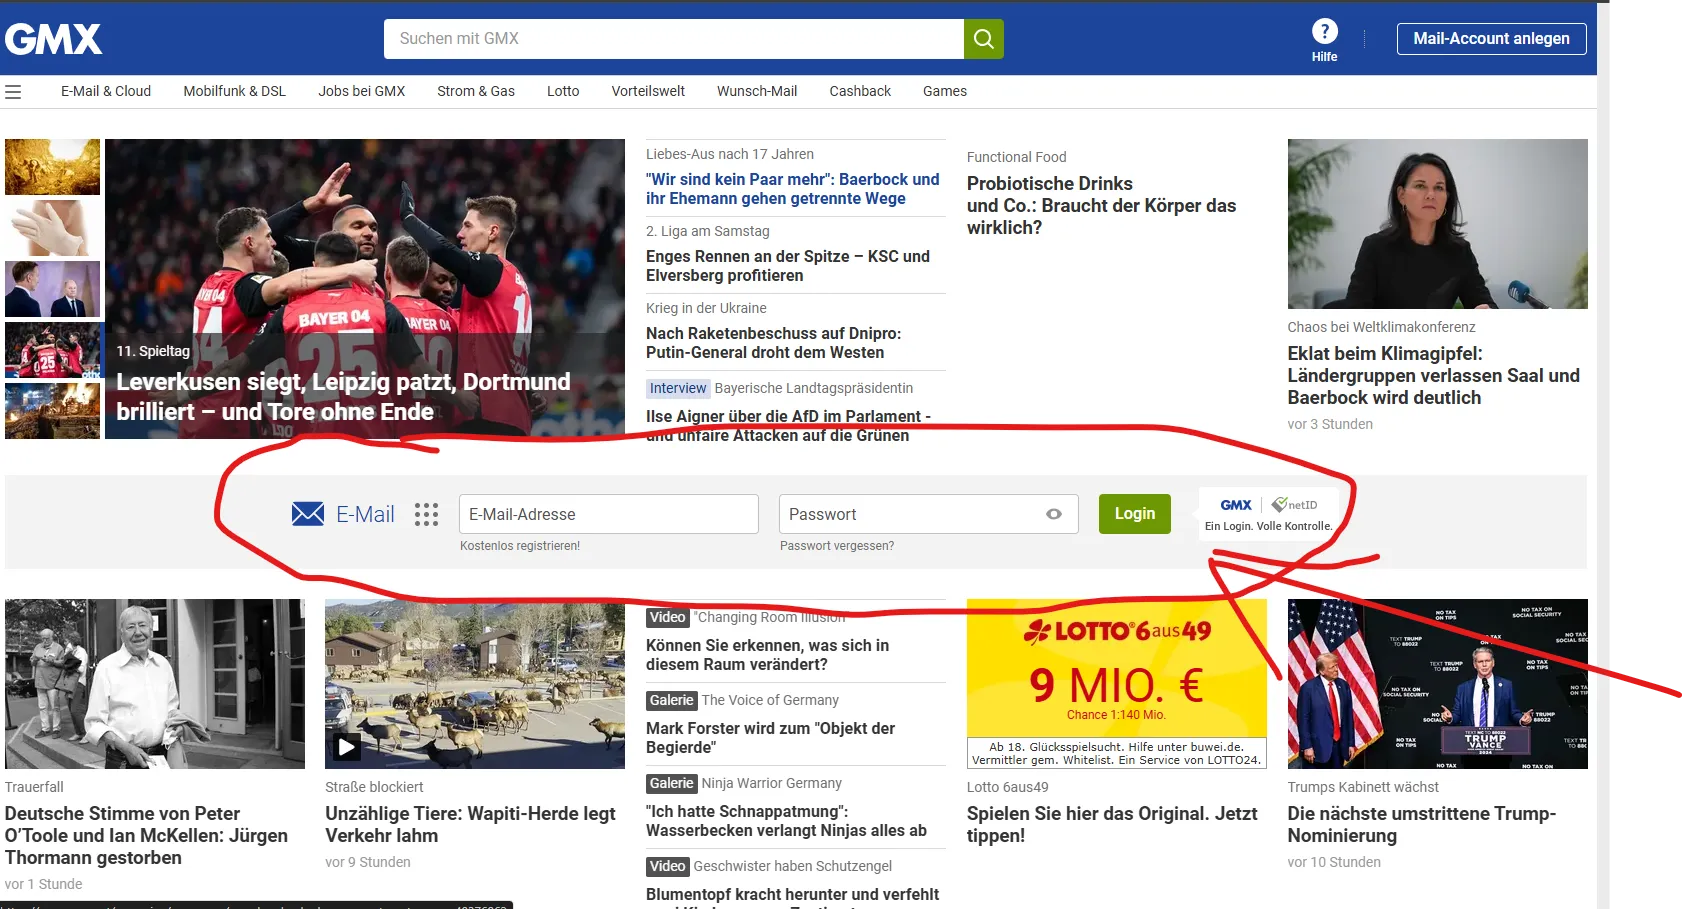Image resolution: width=1682 pixels, height=909 pixels.
Task: Click Kostenlos registrieren link
Action: tap(520, 546)
